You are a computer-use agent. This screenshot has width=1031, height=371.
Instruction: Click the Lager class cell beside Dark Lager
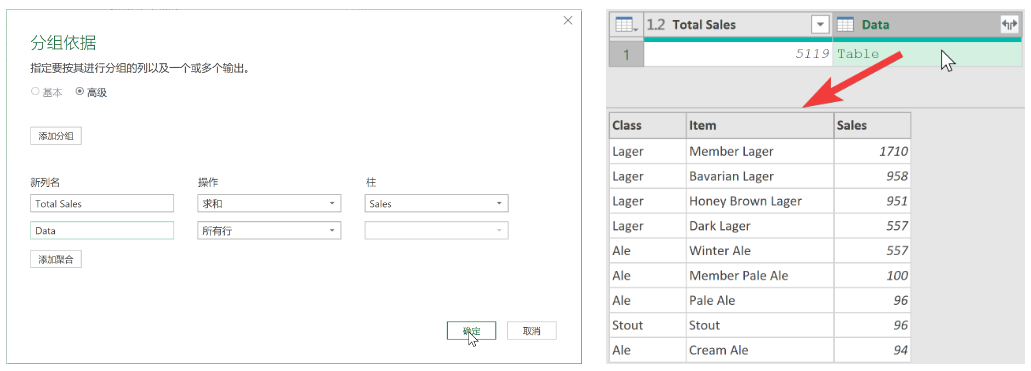[x=648, y=226]
